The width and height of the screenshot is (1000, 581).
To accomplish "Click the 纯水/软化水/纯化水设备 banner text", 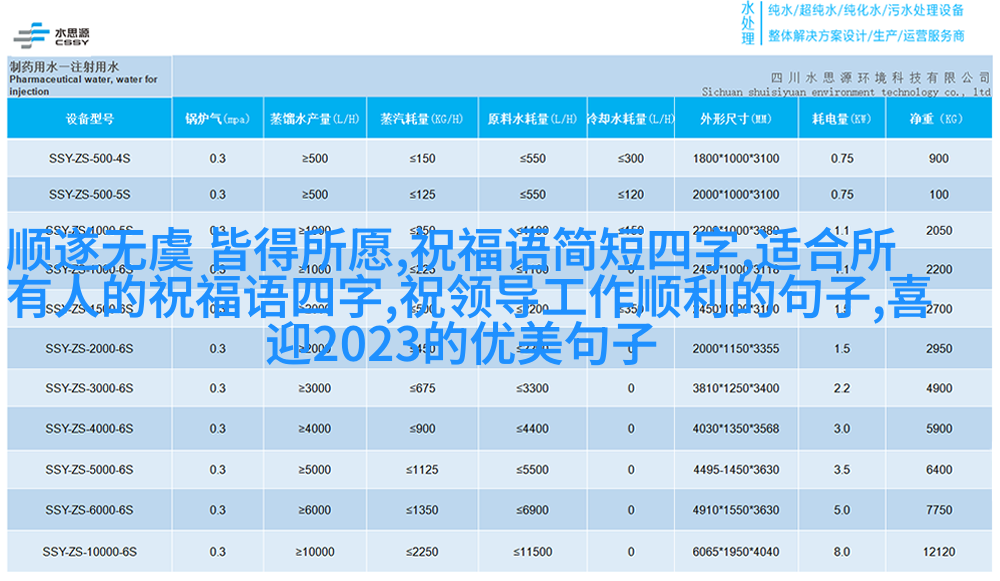I will pyautogui.click(x=866, y=11).
